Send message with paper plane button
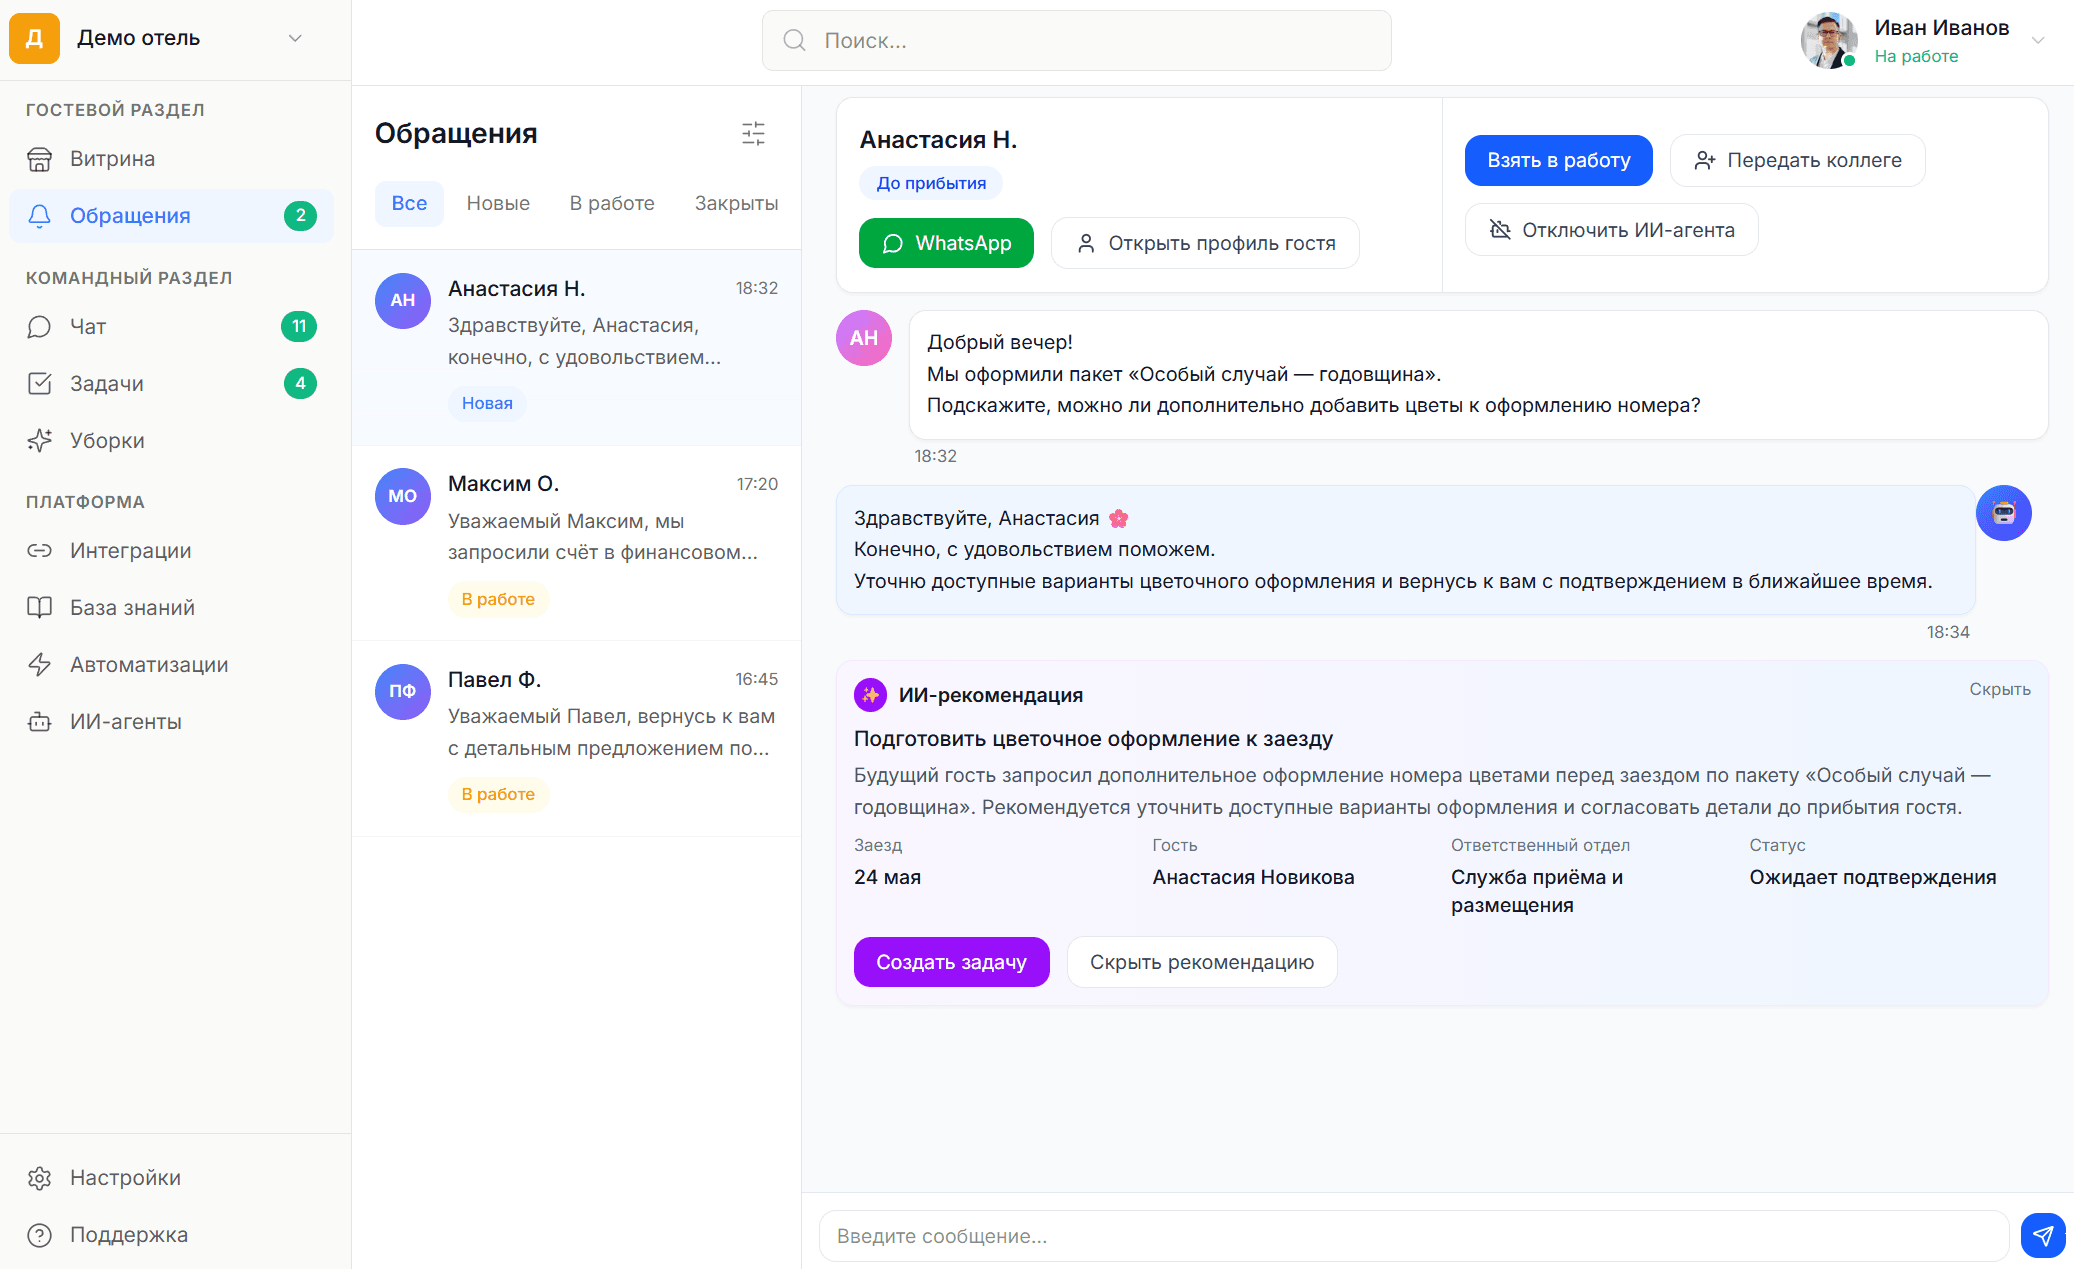 click(x=2043, y=1237)
